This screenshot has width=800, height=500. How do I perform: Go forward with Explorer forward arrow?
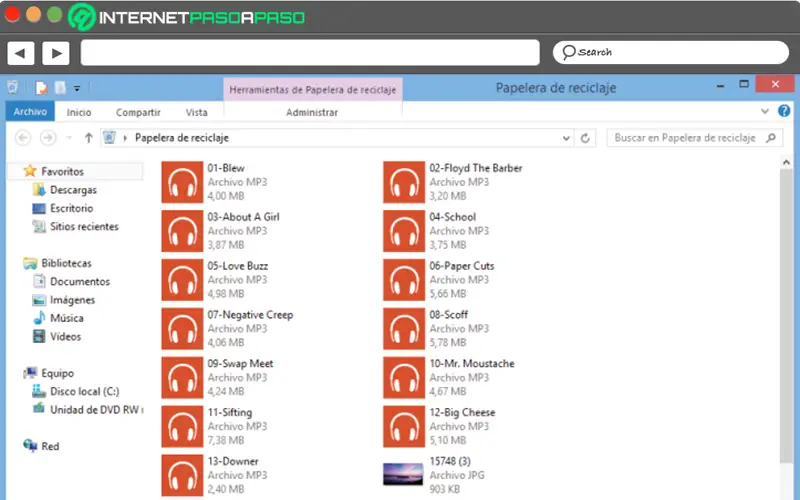pos(48,138)
